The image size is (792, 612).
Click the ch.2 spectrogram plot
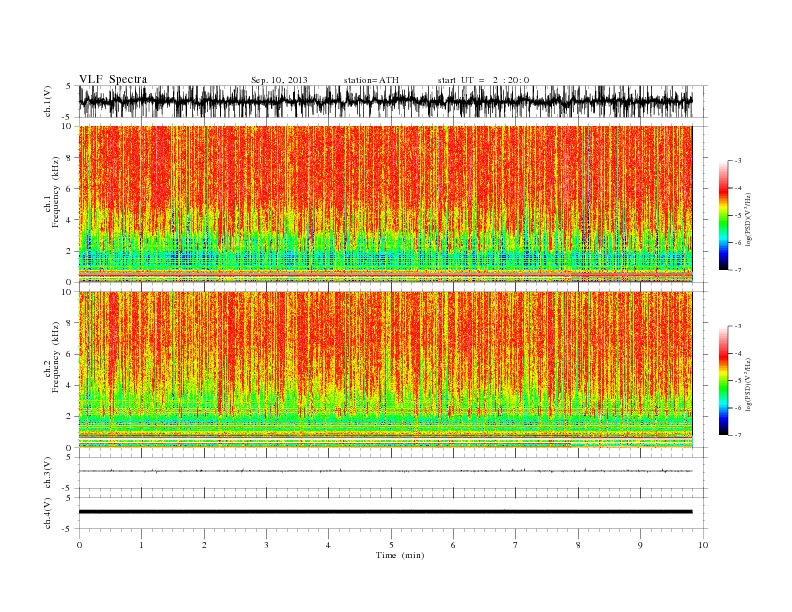(x=385, y=369)
